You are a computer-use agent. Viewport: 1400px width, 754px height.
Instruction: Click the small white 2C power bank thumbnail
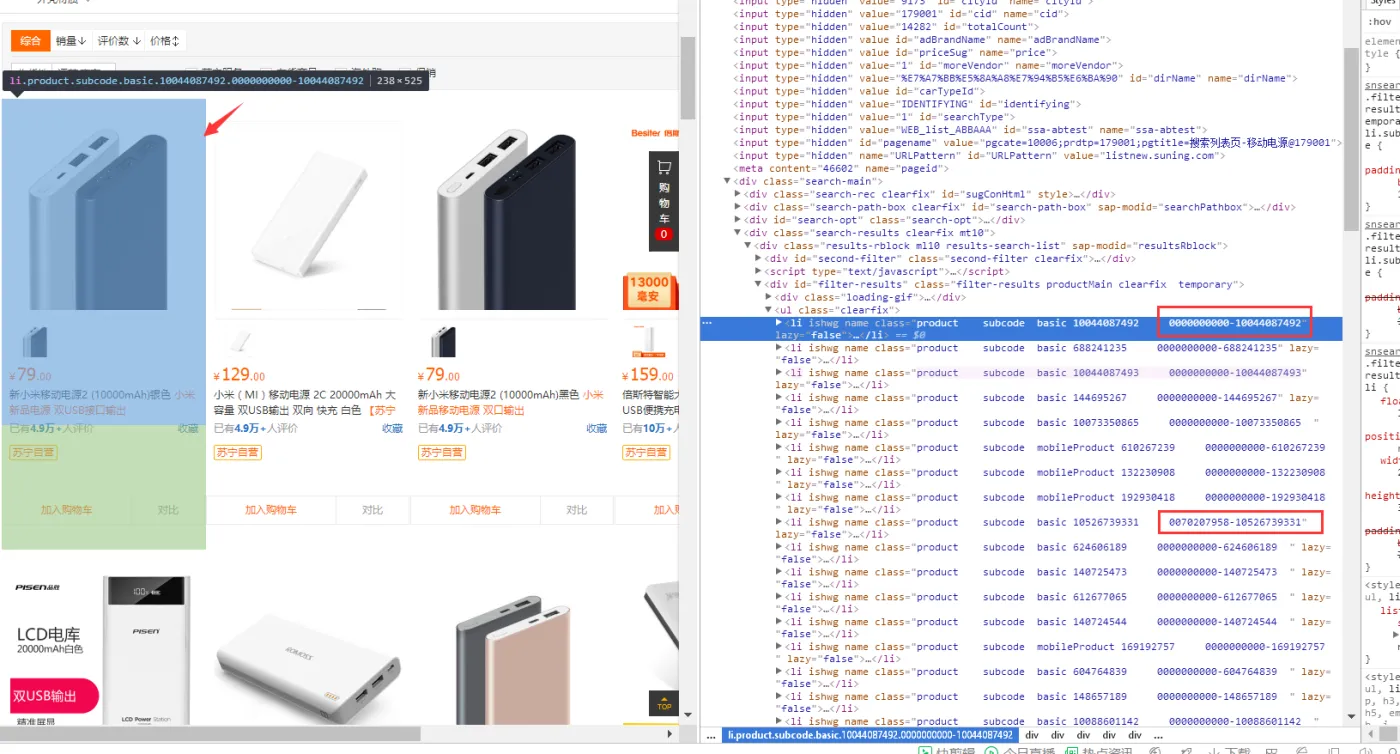coord(239,342)
